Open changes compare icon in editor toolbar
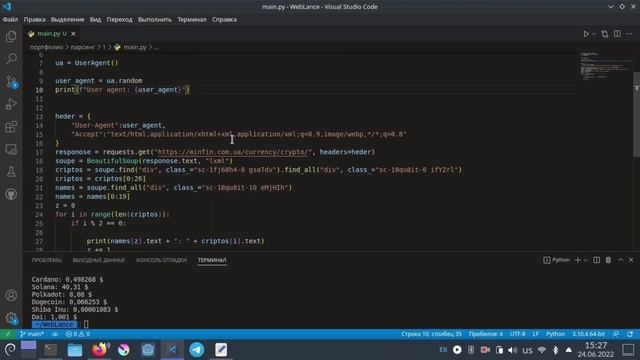The image size is (640, 360). point(604,34)
